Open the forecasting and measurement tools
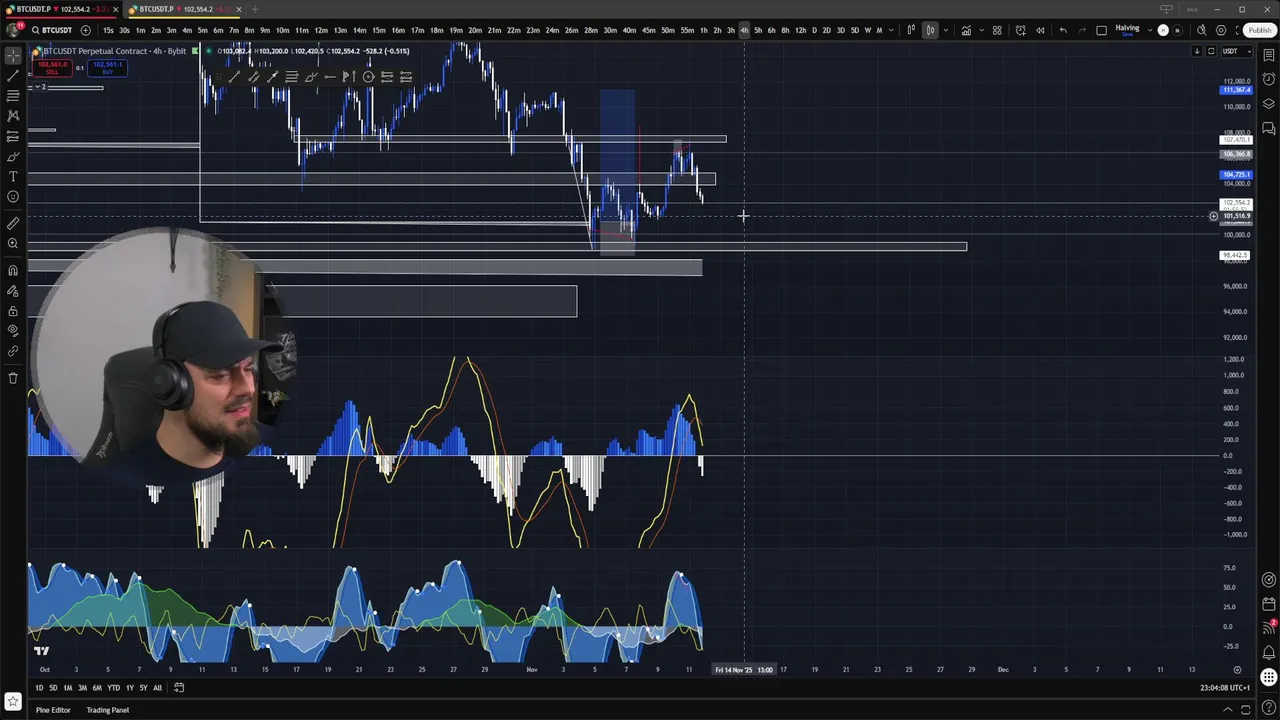The height and width of the screenshot is (720, 1280). (x=13, y=136)
